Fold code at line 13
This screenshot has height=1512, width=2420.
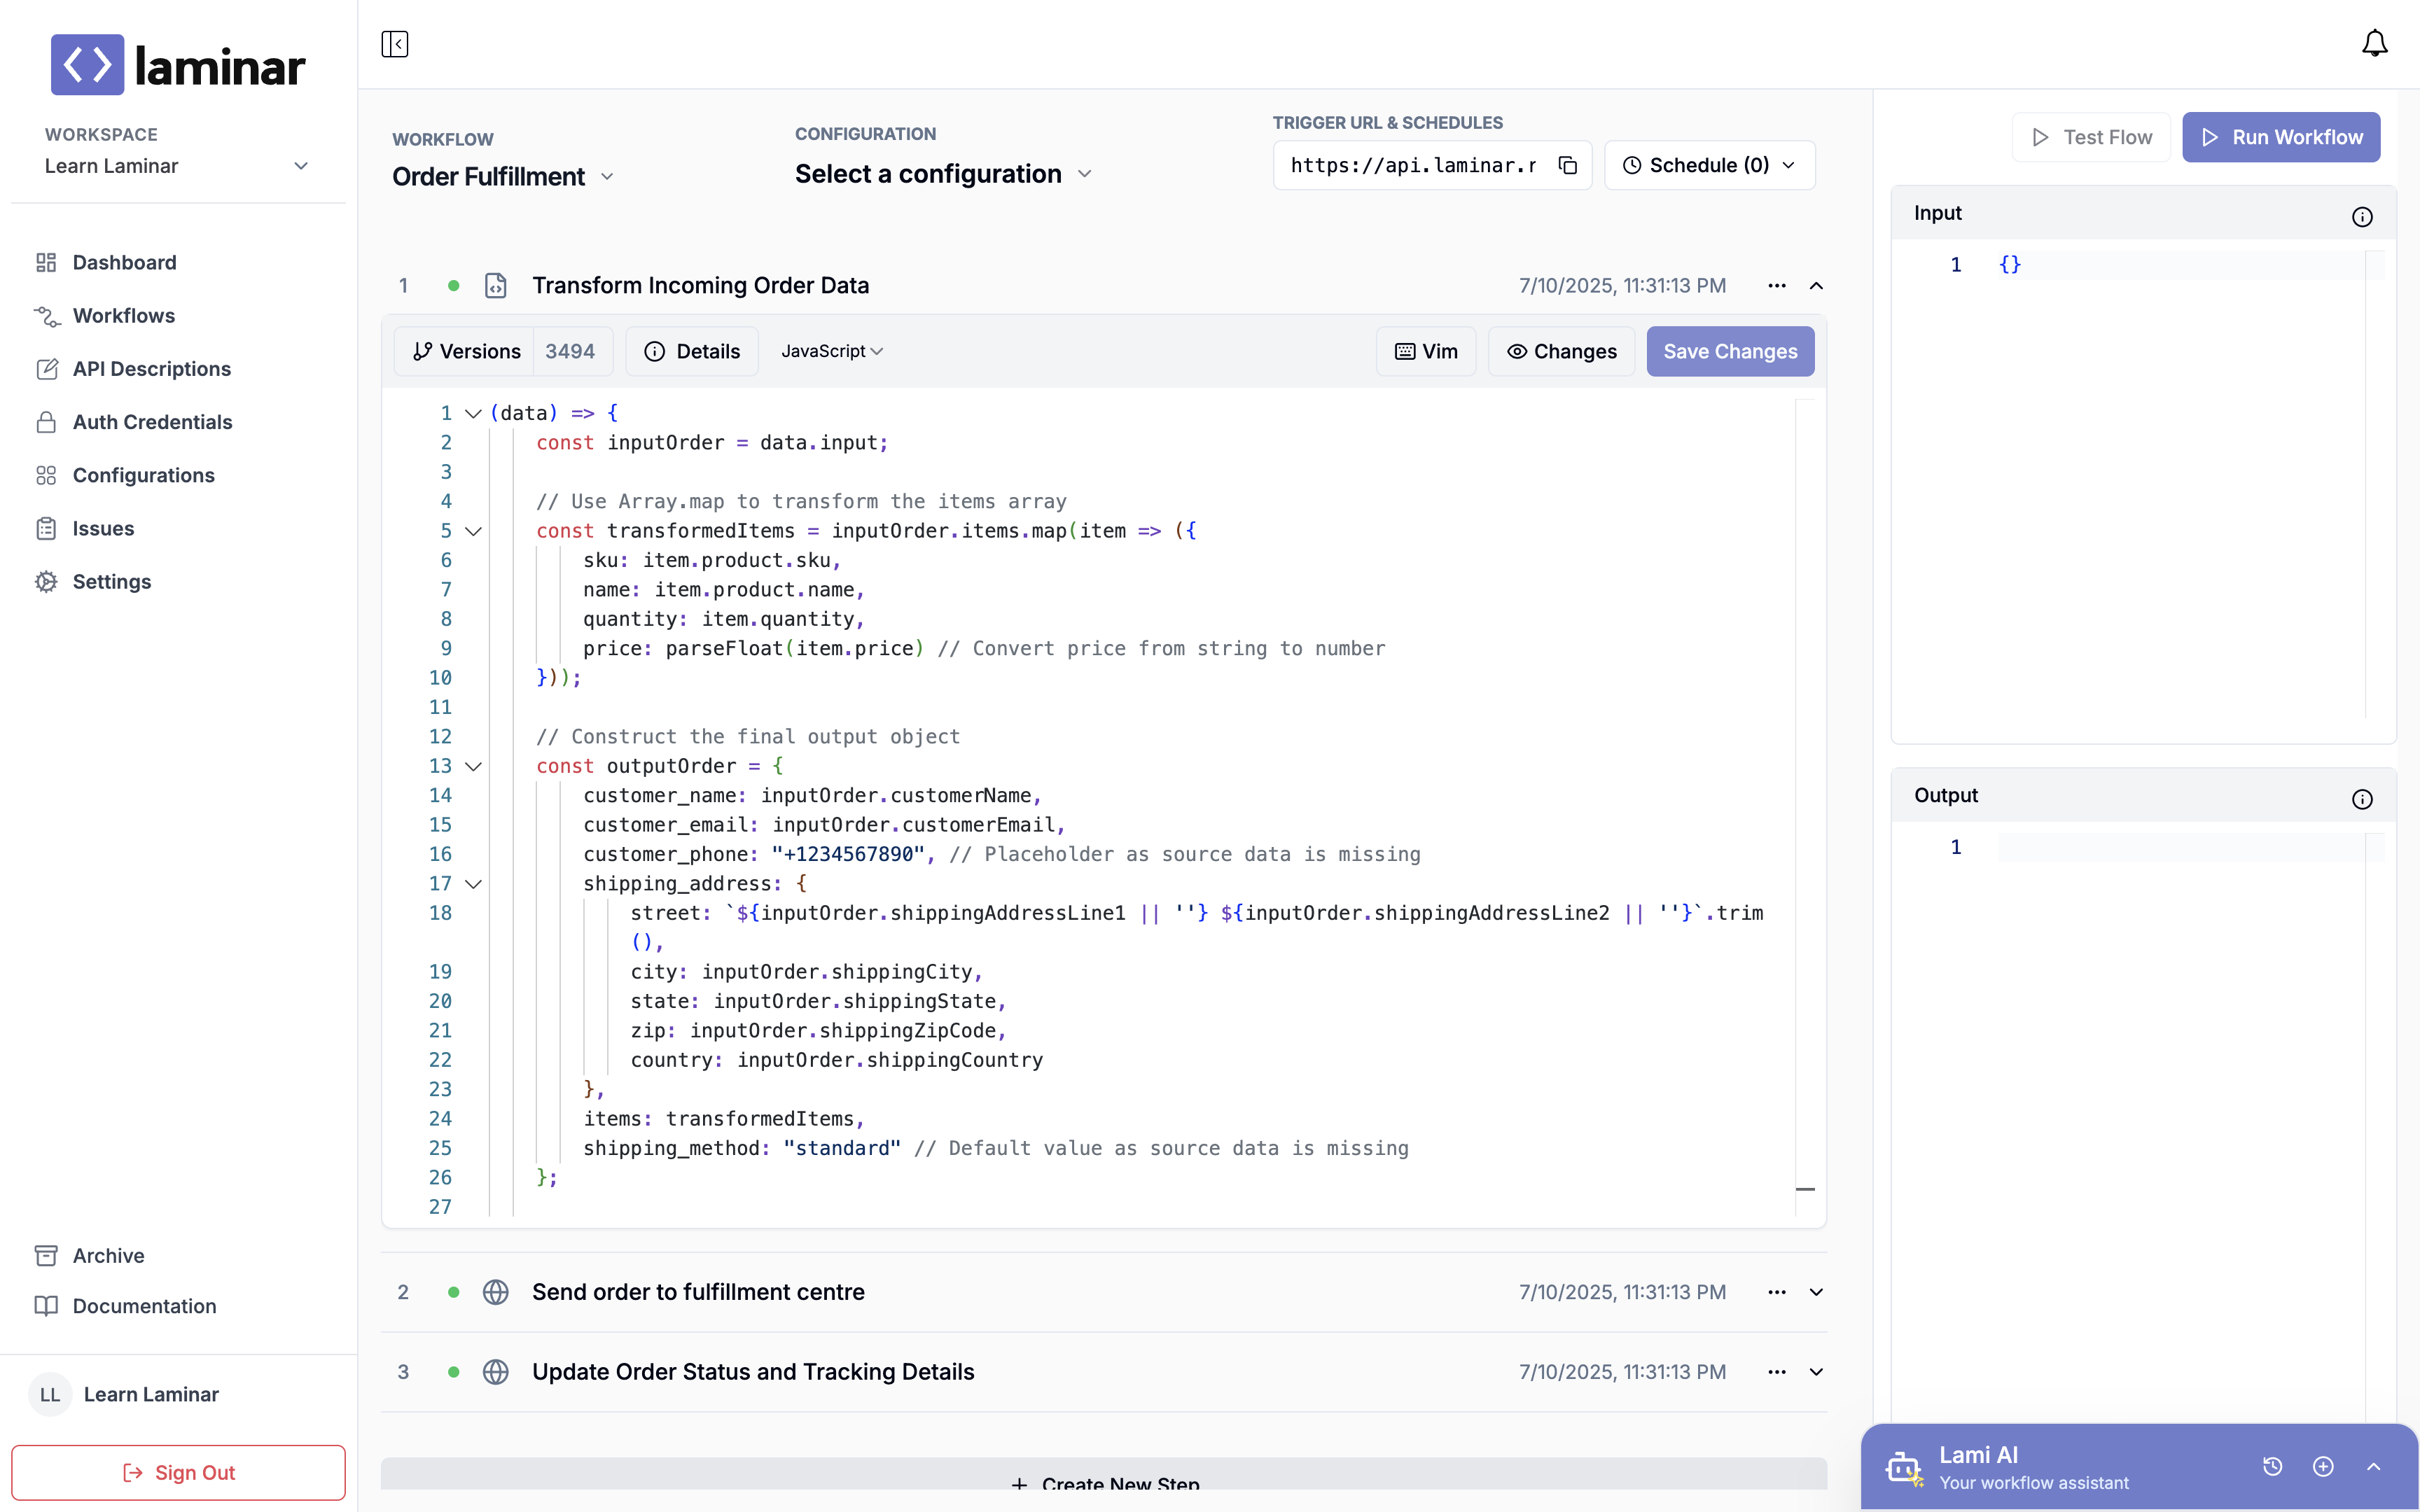474,766
